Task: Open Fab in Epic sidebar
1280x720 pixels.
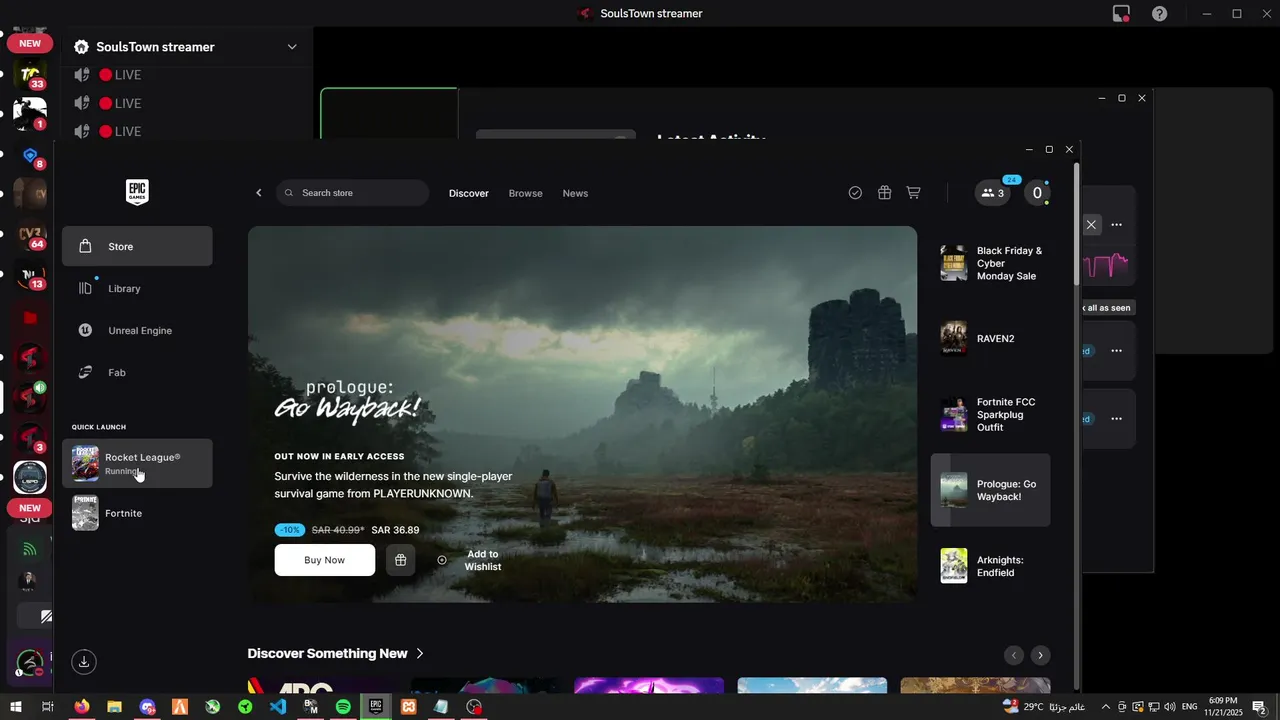Action: coord(137,372)
